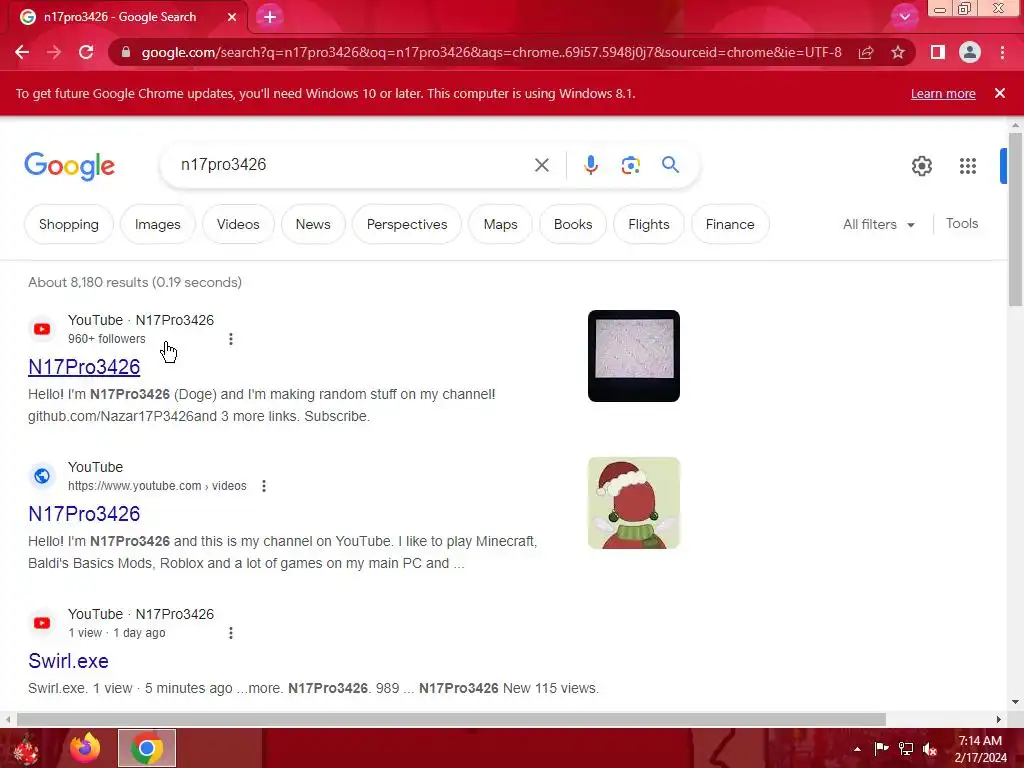This screenshot has height=768, width=1024.
Task: Clear the search box text
Action: click(x=542, y=165)
